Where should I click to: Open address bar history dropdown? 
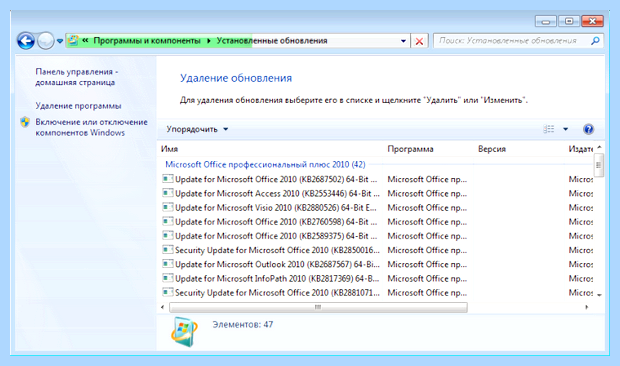coord(403,41)
